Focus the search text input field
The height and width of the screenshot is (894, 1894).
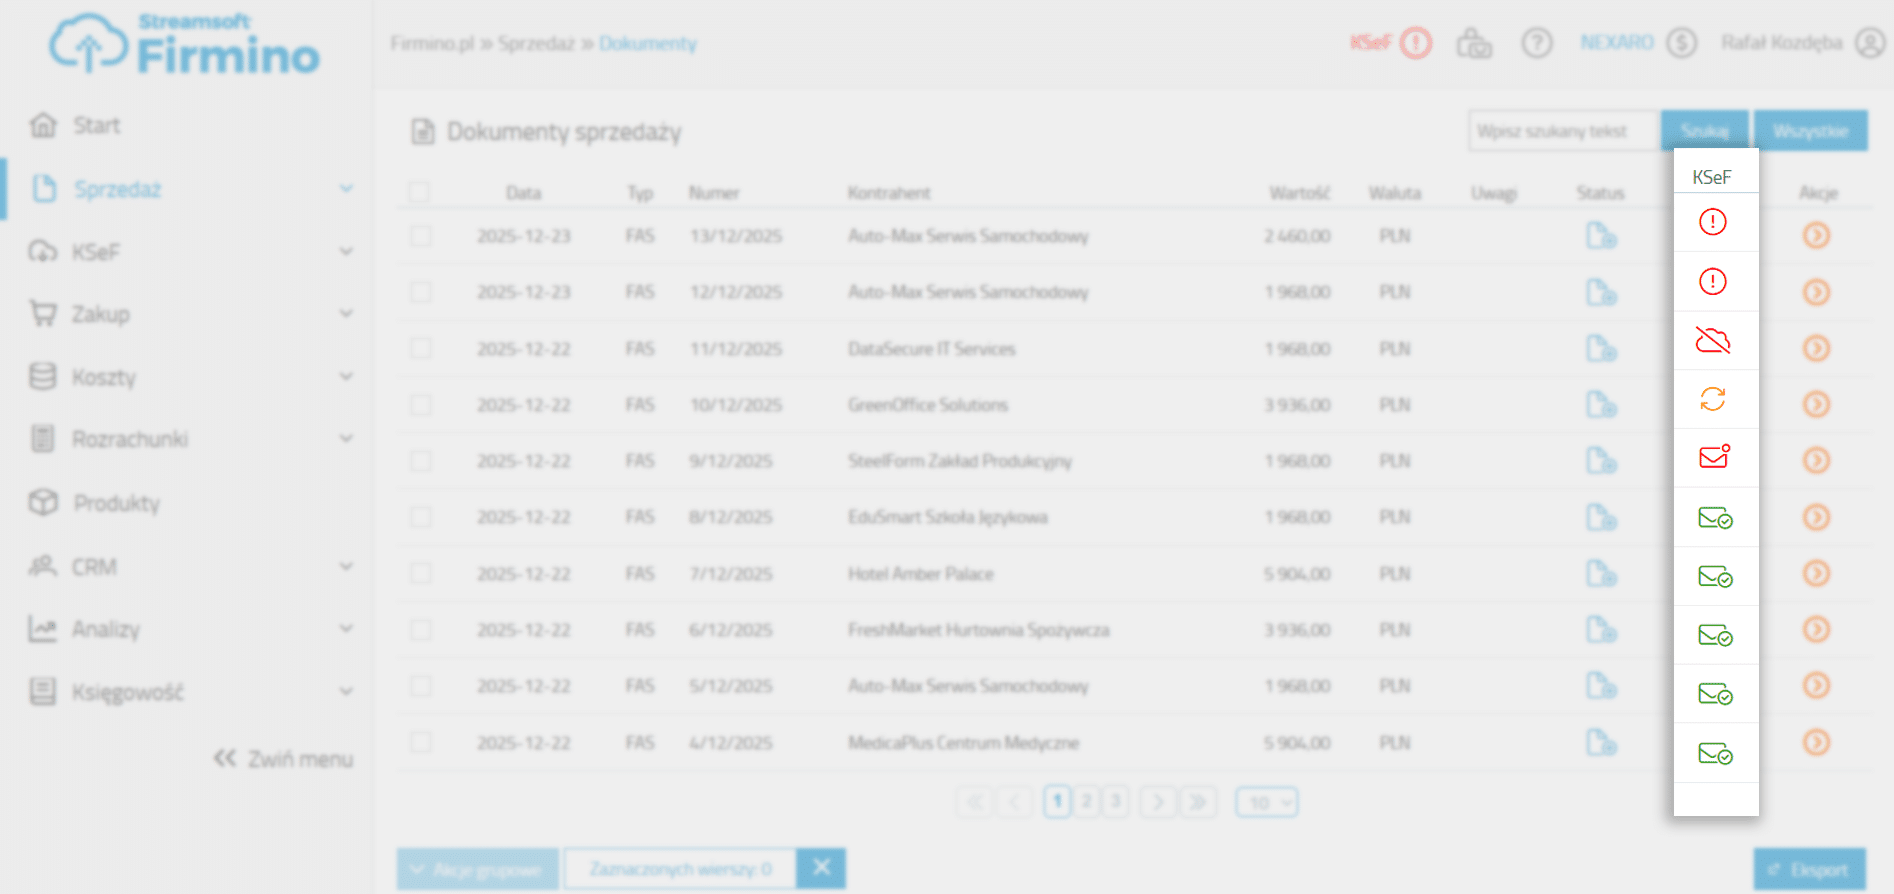point(1562,131)
